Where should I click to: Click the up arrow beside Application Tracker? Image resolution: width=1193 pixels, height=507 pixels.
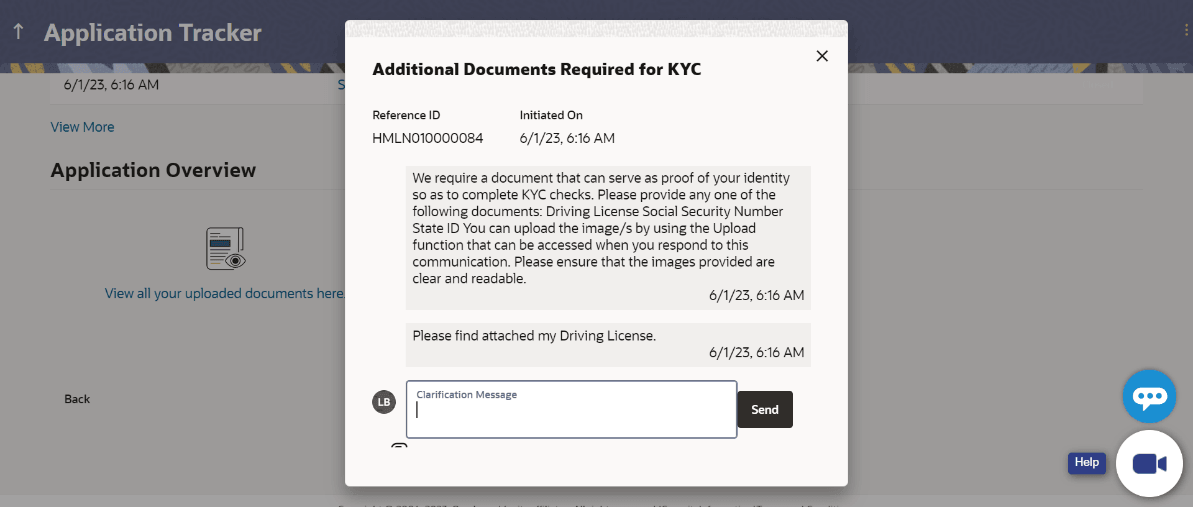18,32
